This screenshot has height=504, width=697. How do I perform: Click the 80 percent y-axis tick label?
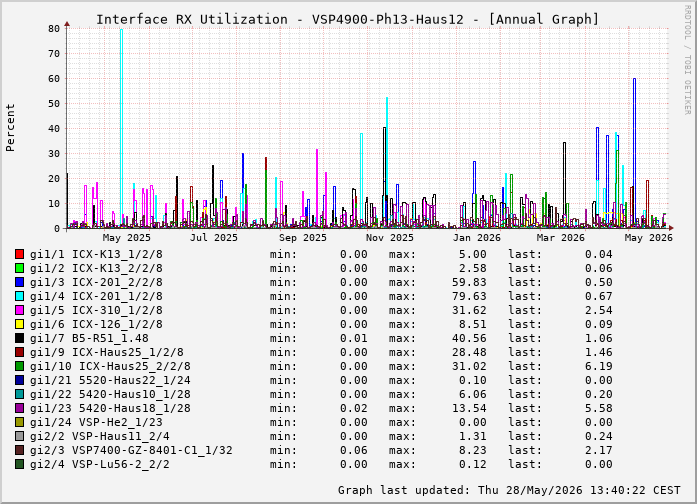click(54, 28)
